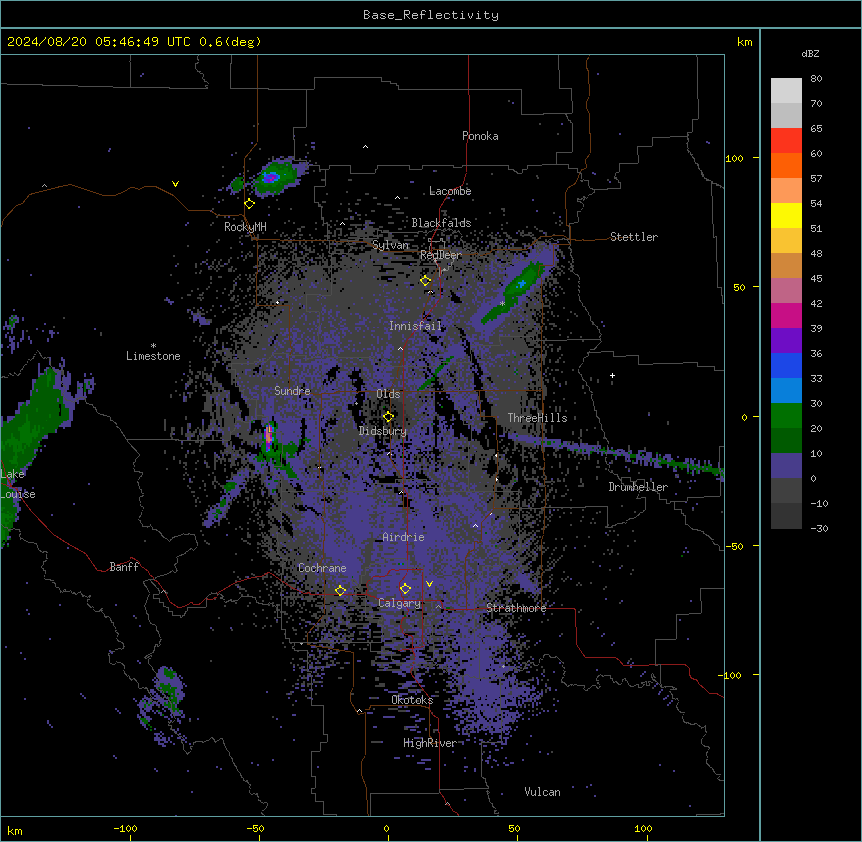Click the yellow diamond marker under Cochrane
Viewport: 862px width, 842px height.
tap(340, 590)
